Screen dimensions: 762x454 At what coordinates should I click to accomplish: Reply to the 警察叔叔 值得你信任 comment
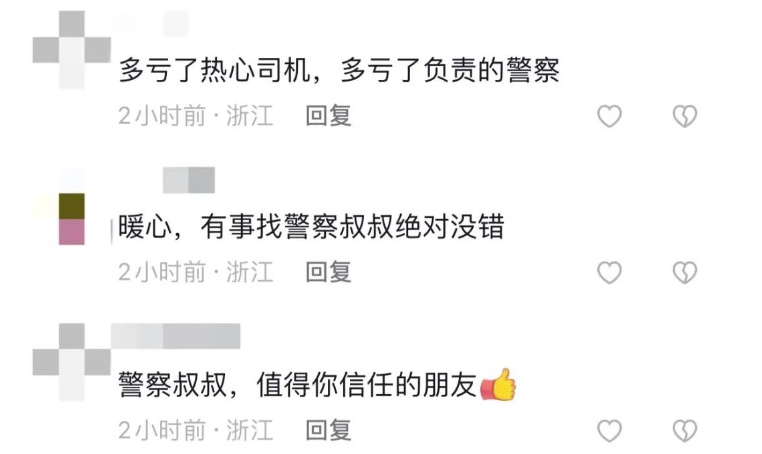(x=329, y=431)
